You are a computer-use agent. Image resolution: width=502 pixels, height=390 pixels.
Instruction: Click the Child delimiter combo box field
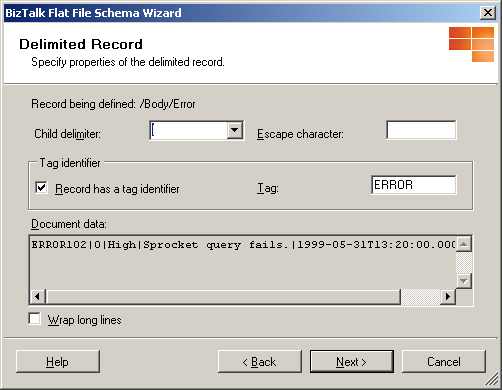197,130
